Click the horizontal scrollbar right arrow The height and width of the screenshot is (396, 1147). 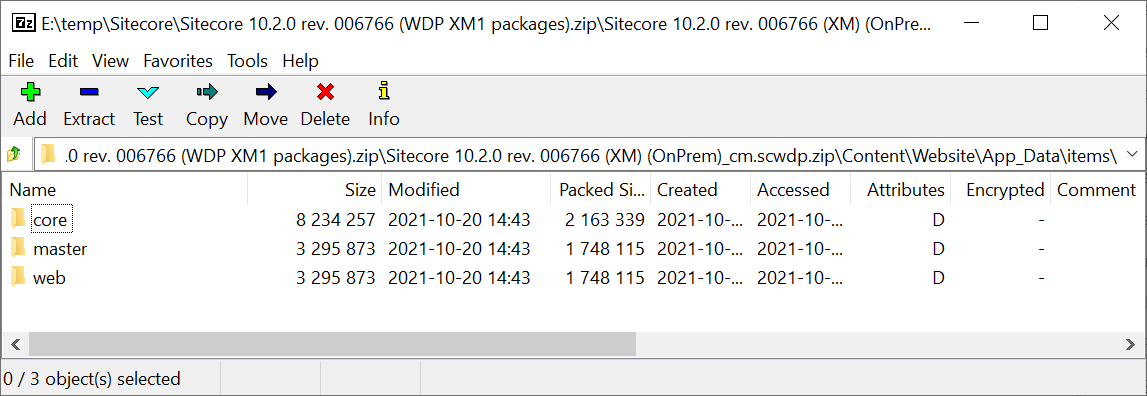[x=1131, y=343]
